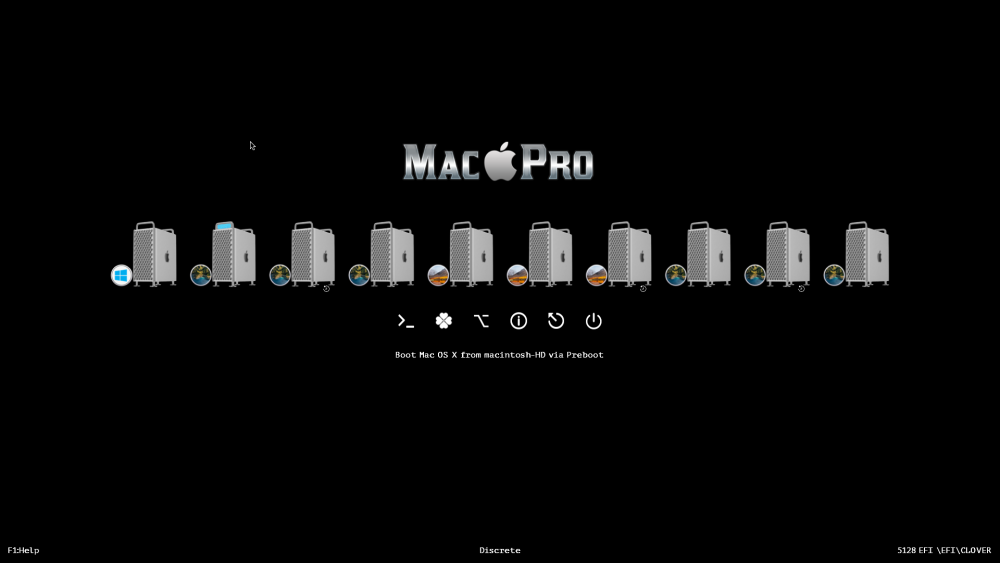The height and width of the screenshot is (563, 1000).
Task: Show the About Clover info icon
Action: (x=518, y=321)
